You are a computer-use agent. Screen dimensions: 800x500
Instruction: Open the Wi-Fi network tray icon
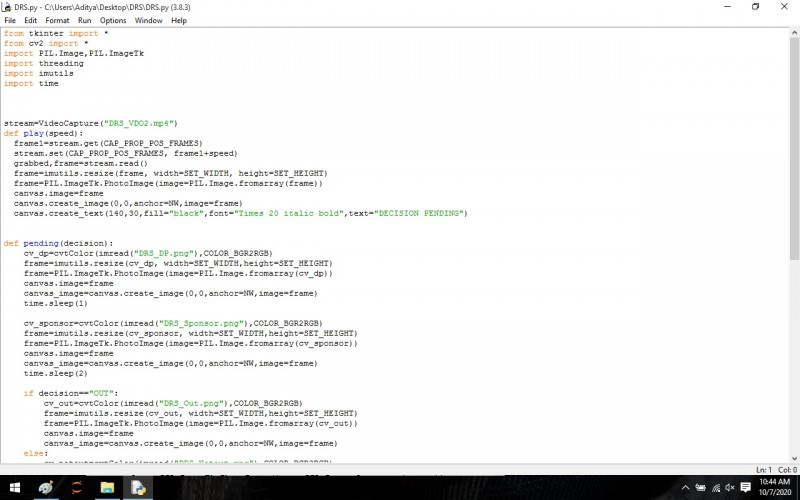(716, 488)
